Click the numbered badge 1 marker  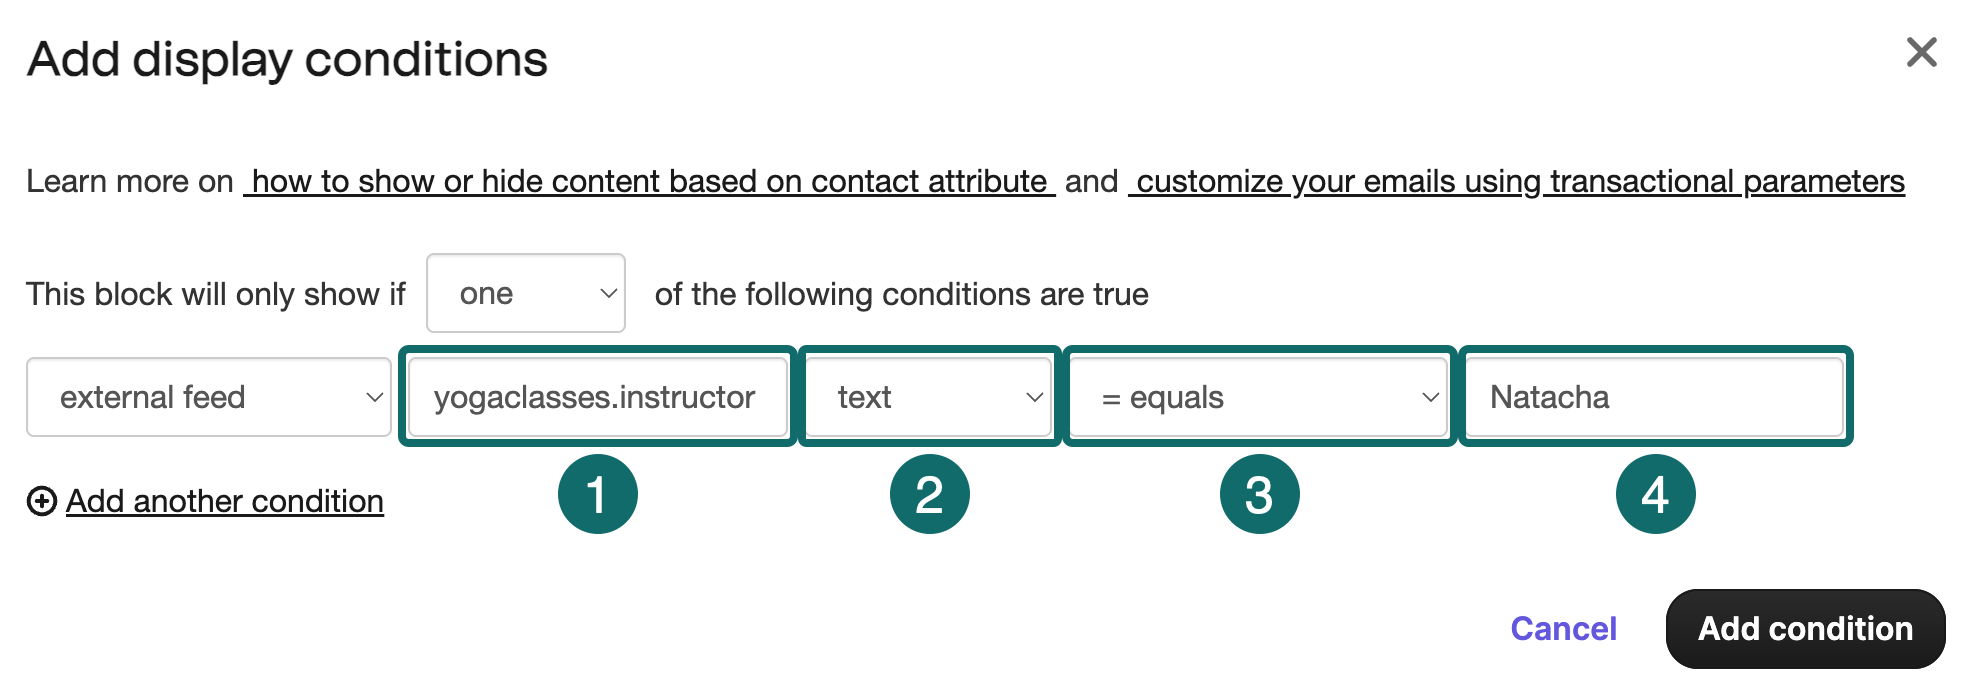tap(597, 494)
